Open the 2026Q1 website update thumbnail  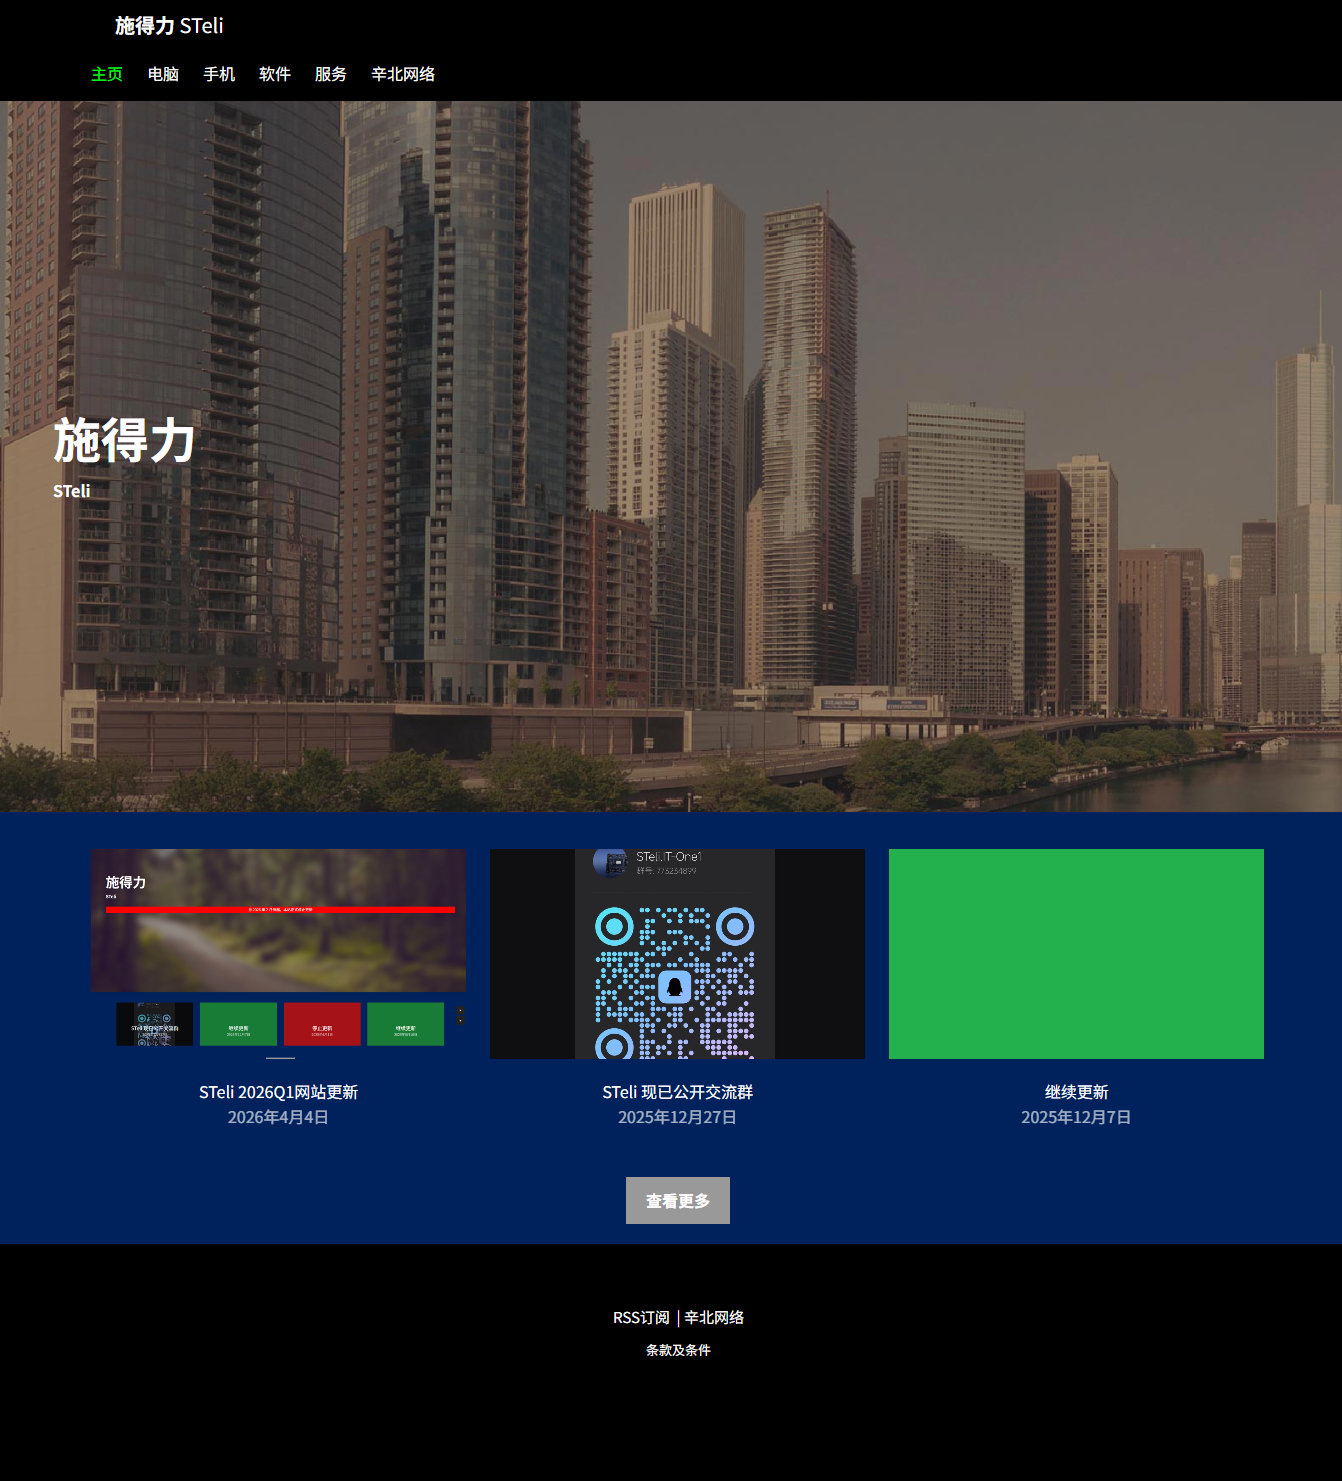tap(279, 953)
